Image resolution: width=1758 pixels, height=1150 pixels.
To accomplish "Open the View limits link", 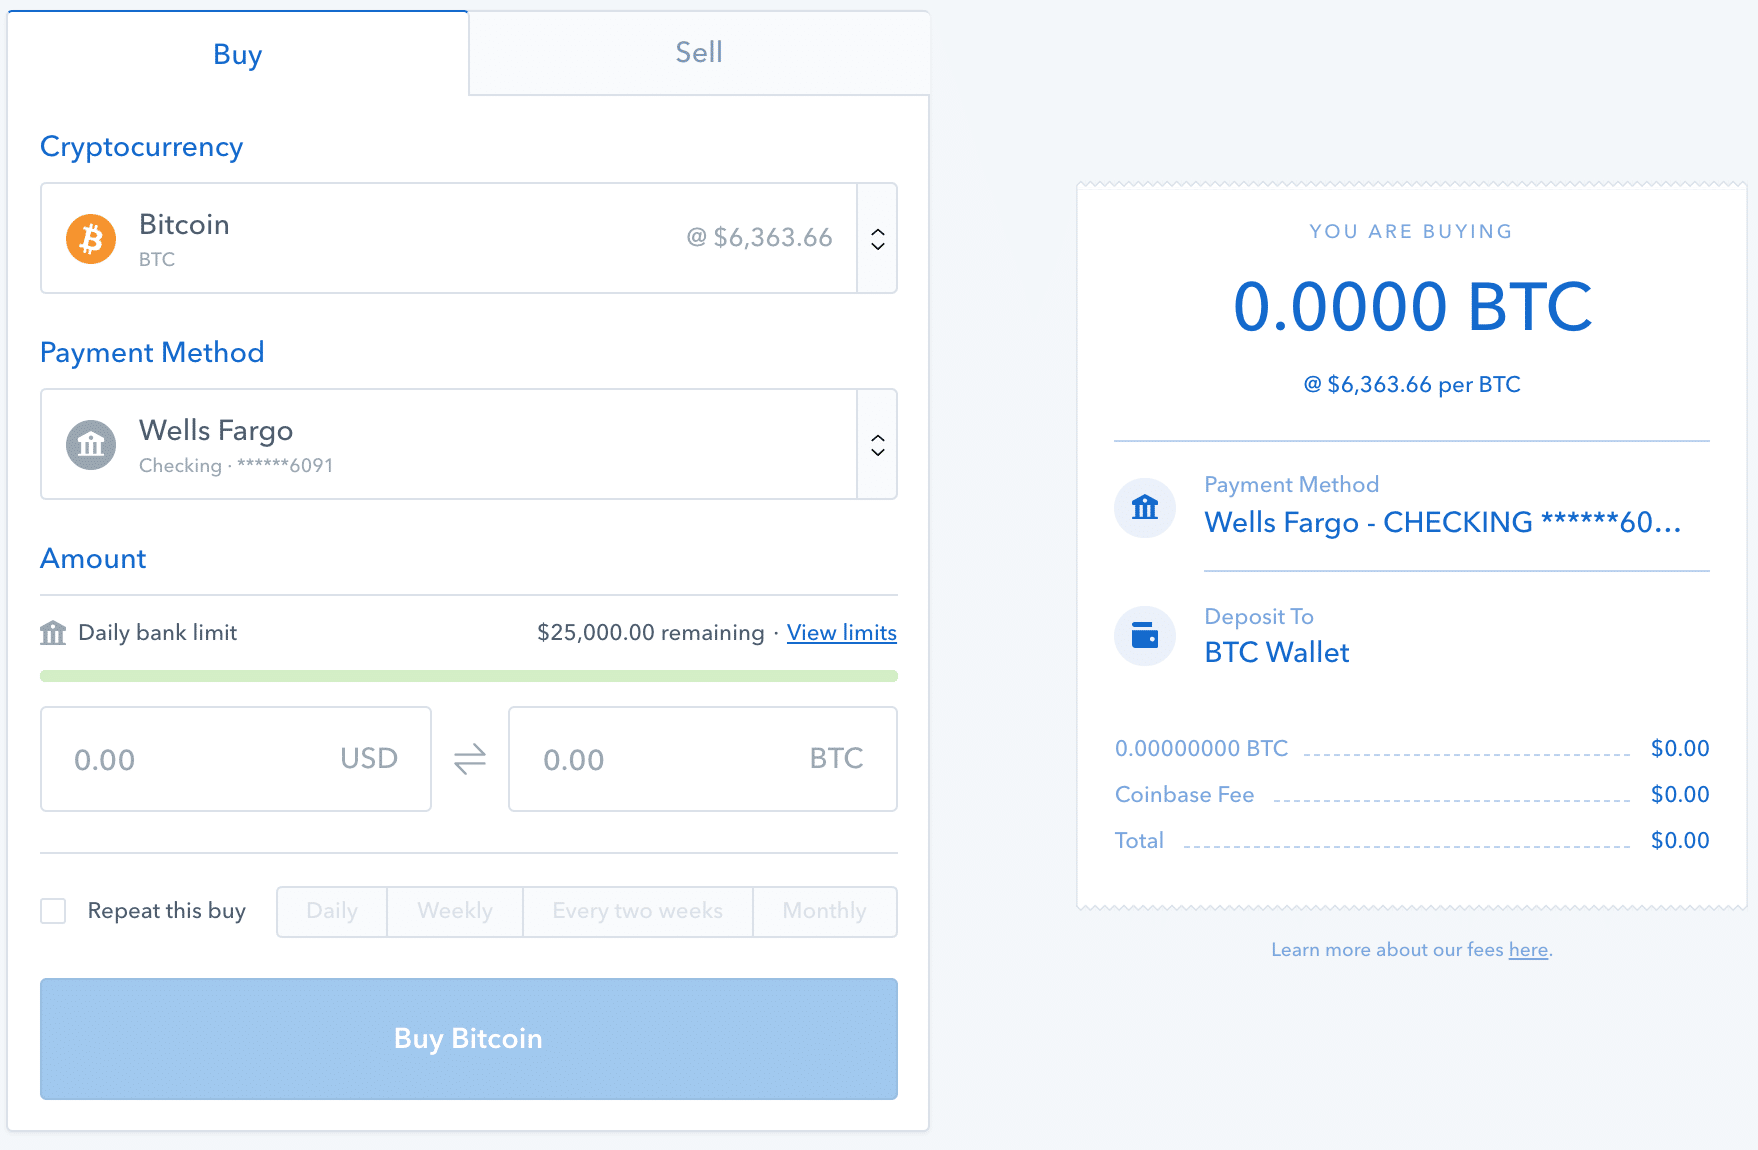I will coord(841,632).
